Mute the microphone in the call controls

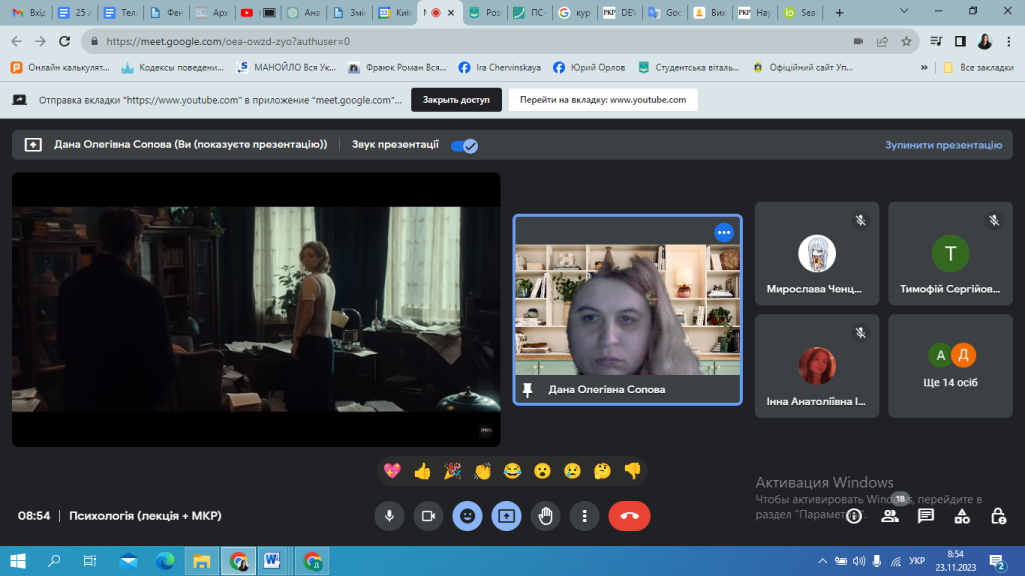point(389,516)
